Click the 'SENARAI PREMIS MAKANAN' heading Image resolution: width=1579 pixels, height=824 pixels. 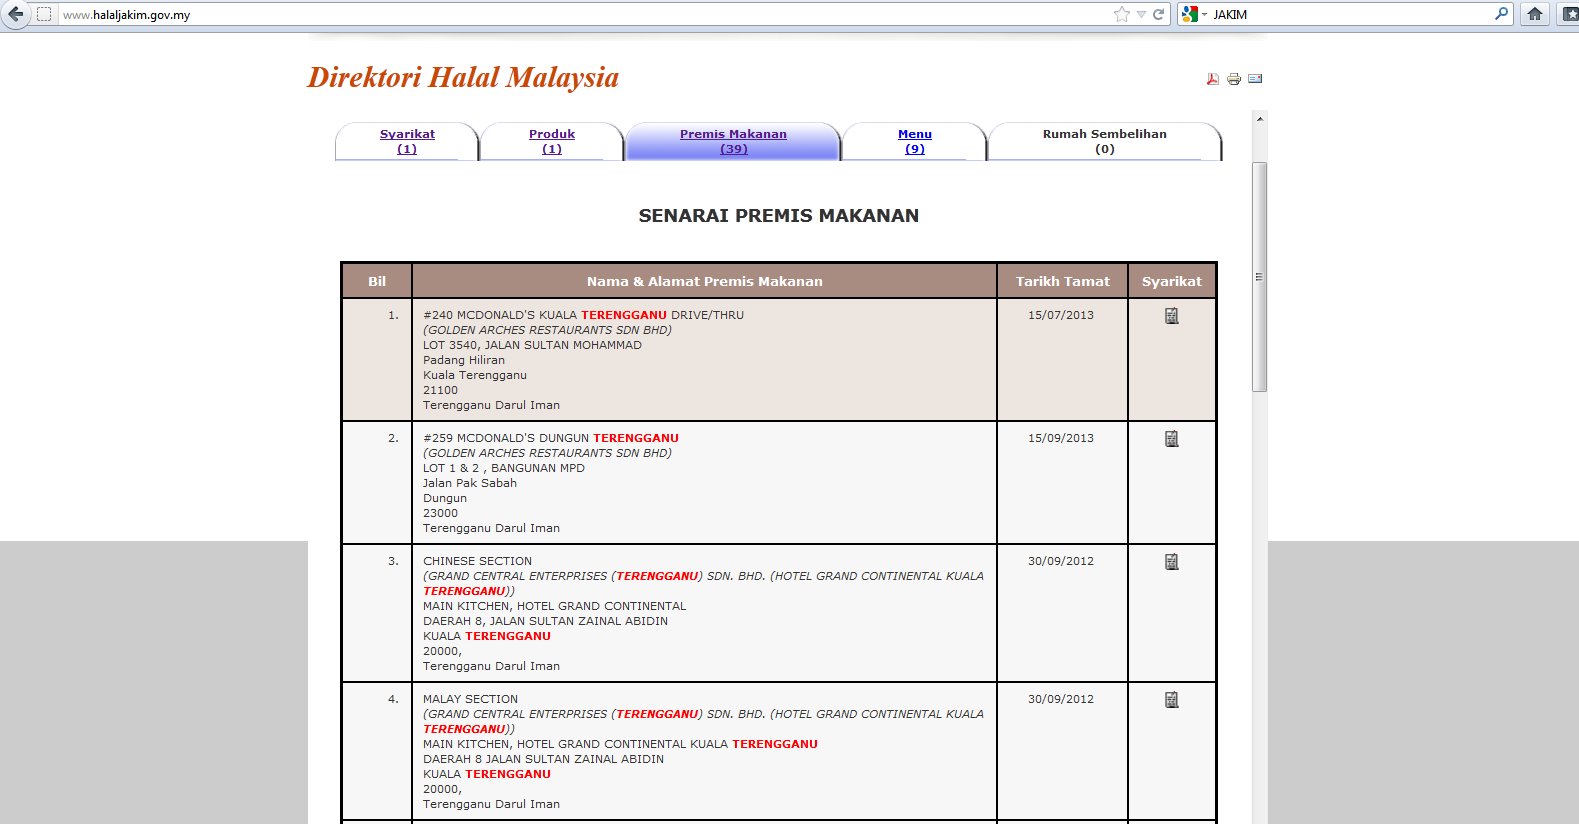[x=779, y=215]
